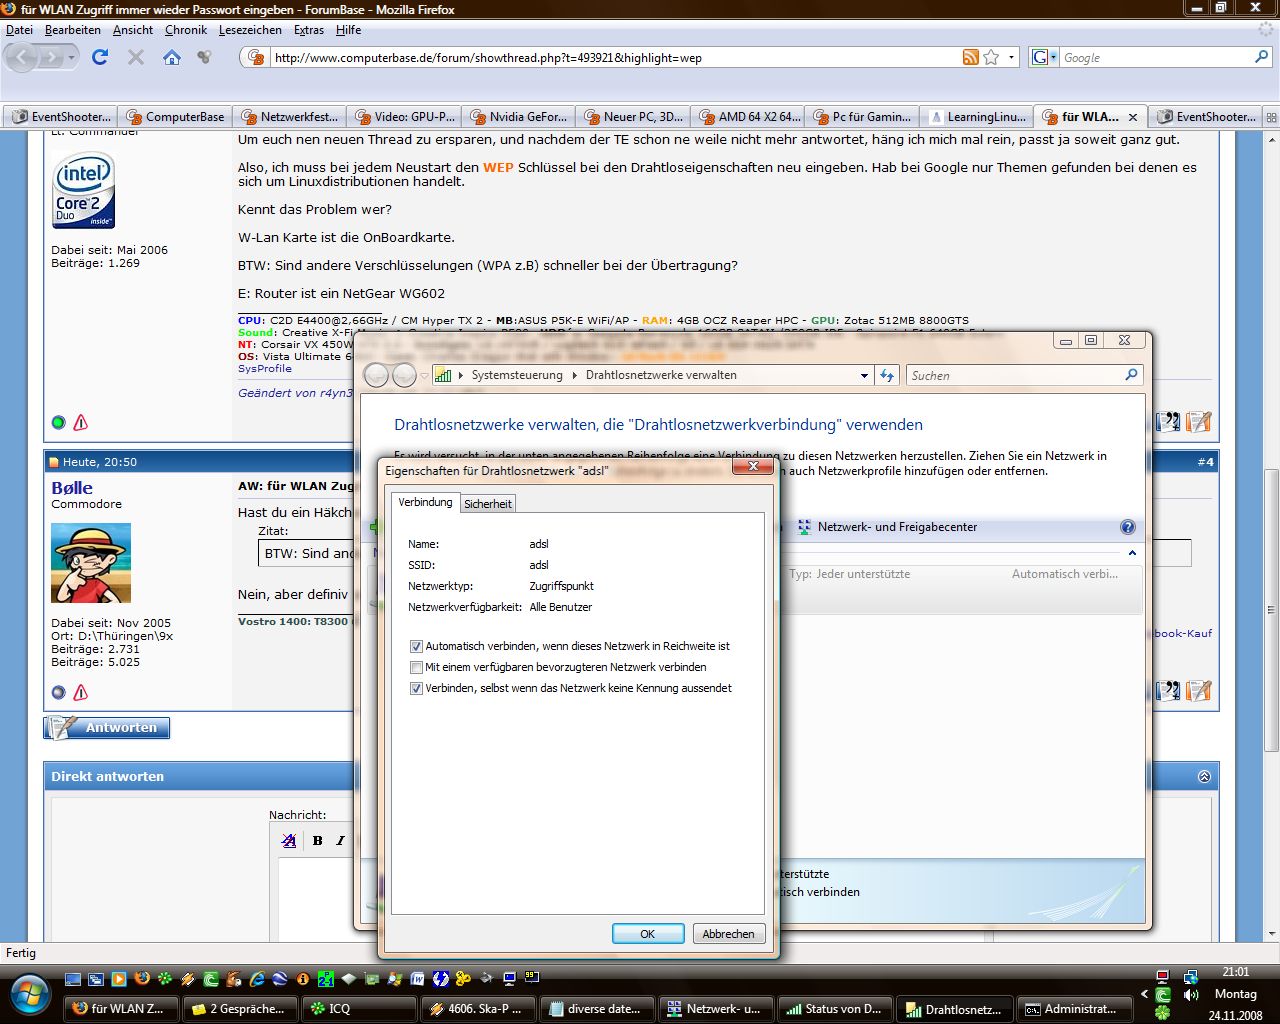Launch Internet Explorer from quick launch
Viewport: 1280px width, 1024px height.
(257, 978)
